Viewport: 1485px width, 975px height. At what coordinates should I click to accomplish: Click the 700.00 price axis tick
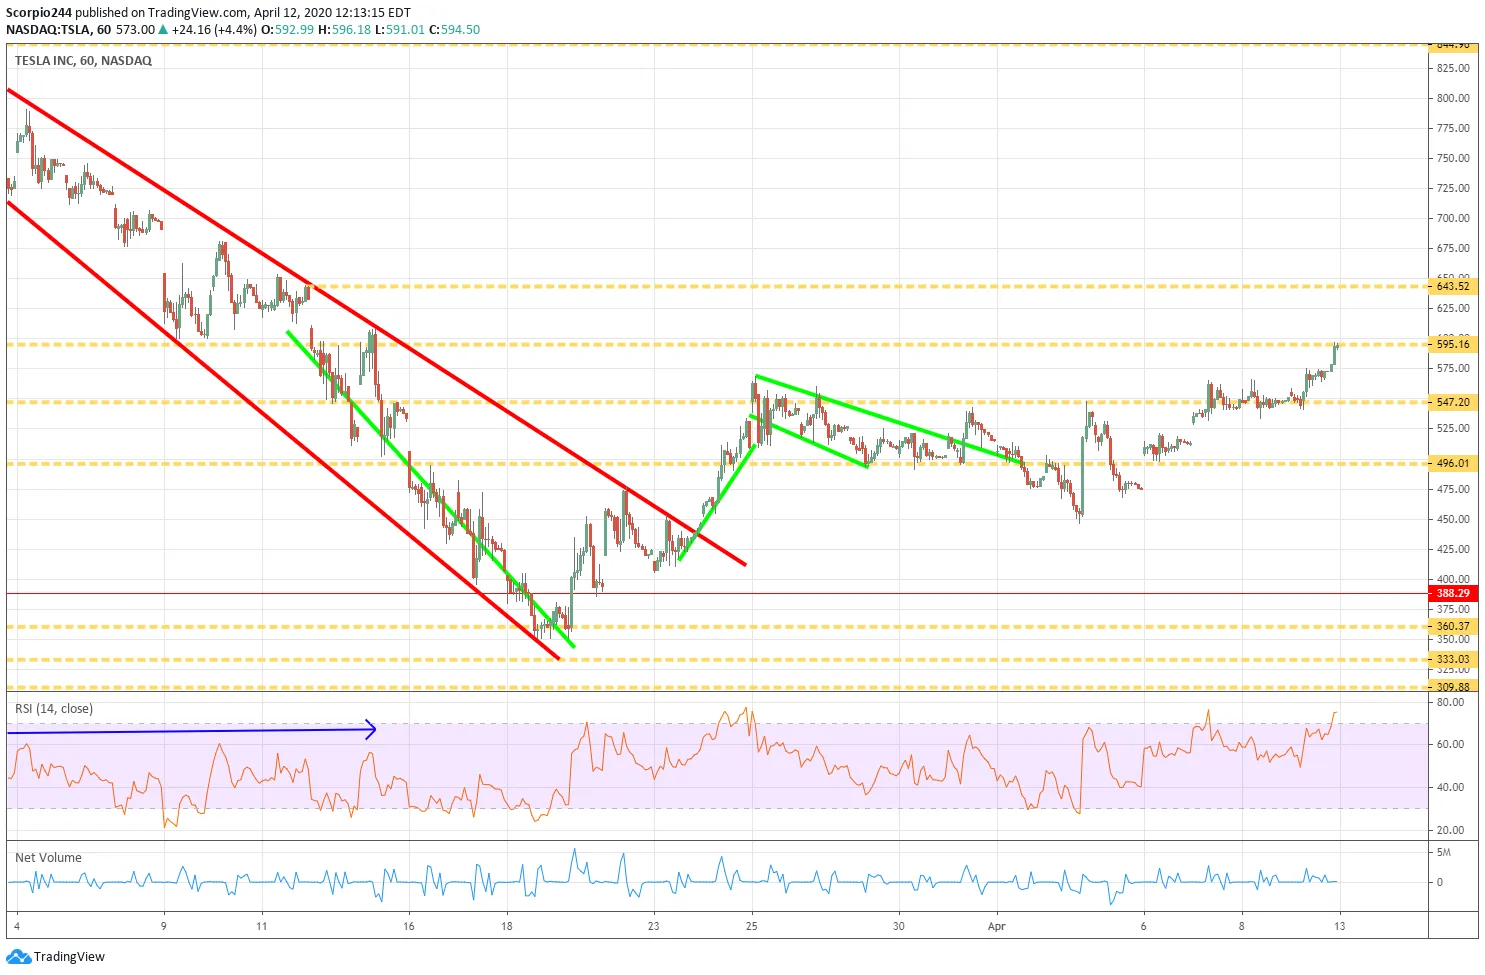click(x=1453, y=218)
